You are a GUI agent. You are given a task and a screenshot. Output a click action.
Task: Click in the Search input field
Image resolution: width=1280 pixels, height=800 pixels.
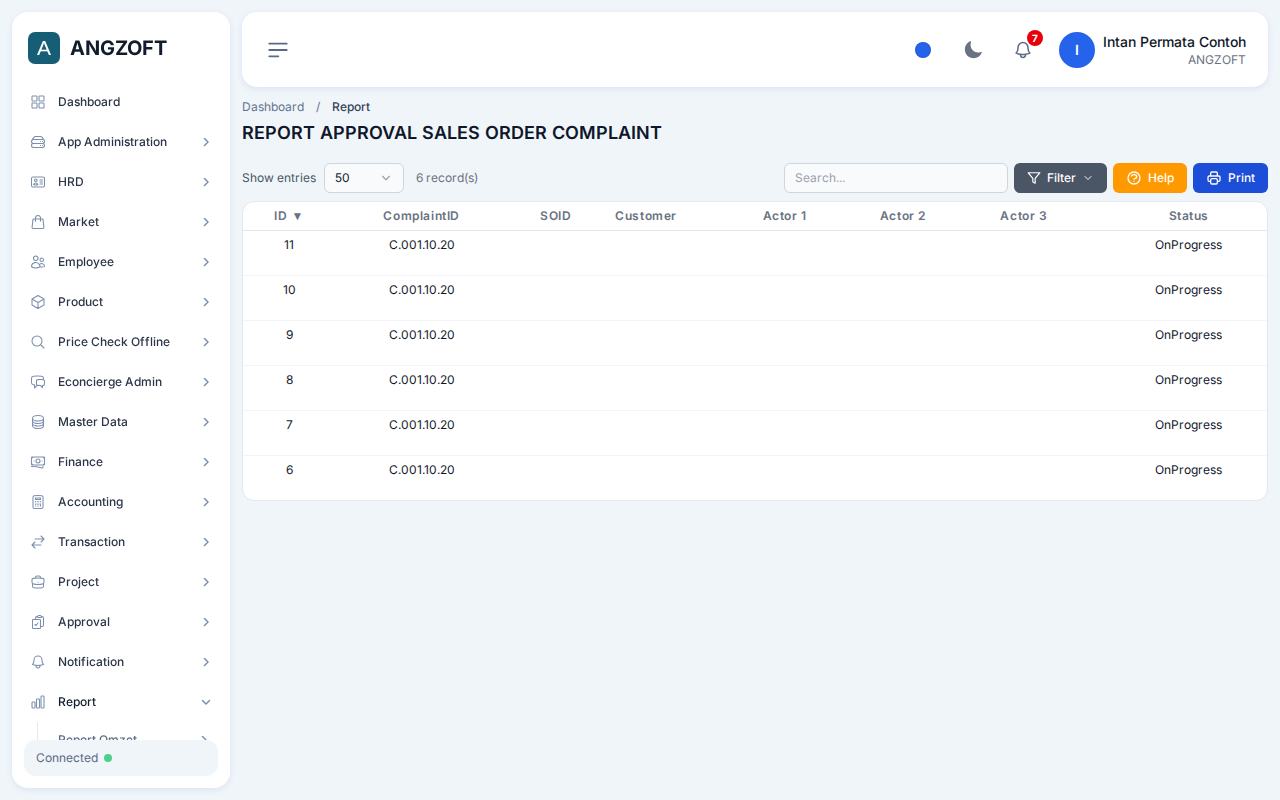tap(896, 178)
